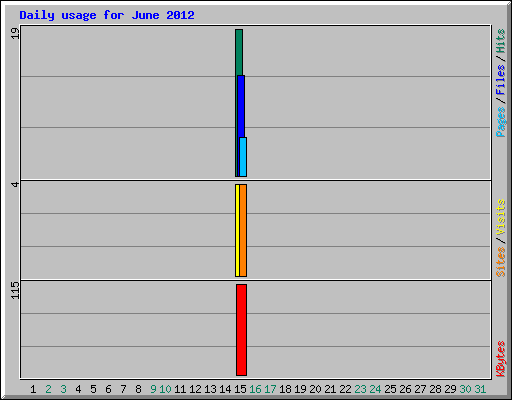Screen dimensions: 512x400
Task: Click day 31 on the x-axis
Action: click(x=480, y=389)
